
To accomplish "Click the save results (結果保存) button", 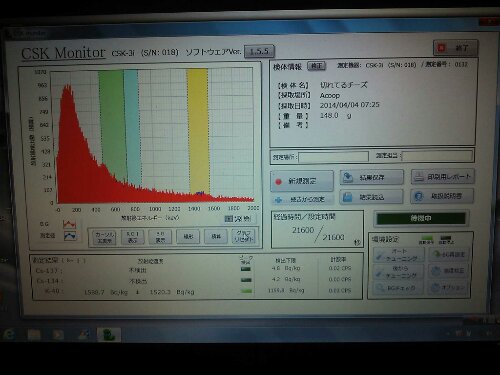I will coord(371,178).
